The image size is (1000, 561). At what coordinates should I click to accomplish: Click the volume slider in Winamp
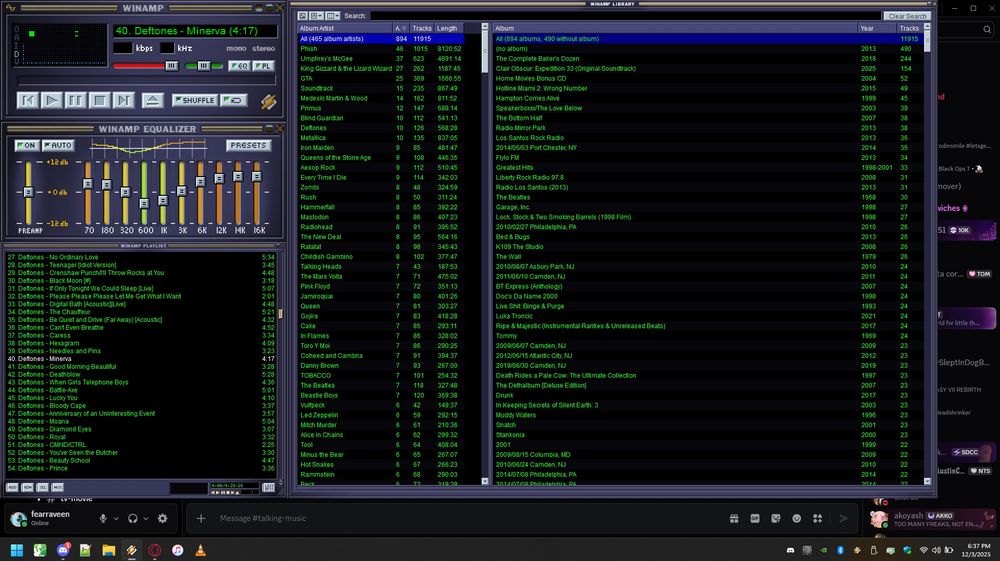(x=145, y=66)
